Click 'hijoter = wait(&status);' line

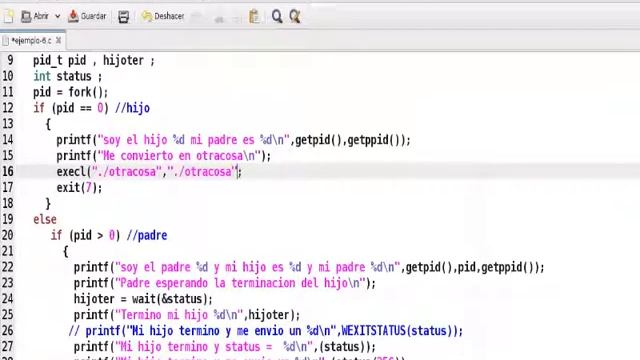143,299
